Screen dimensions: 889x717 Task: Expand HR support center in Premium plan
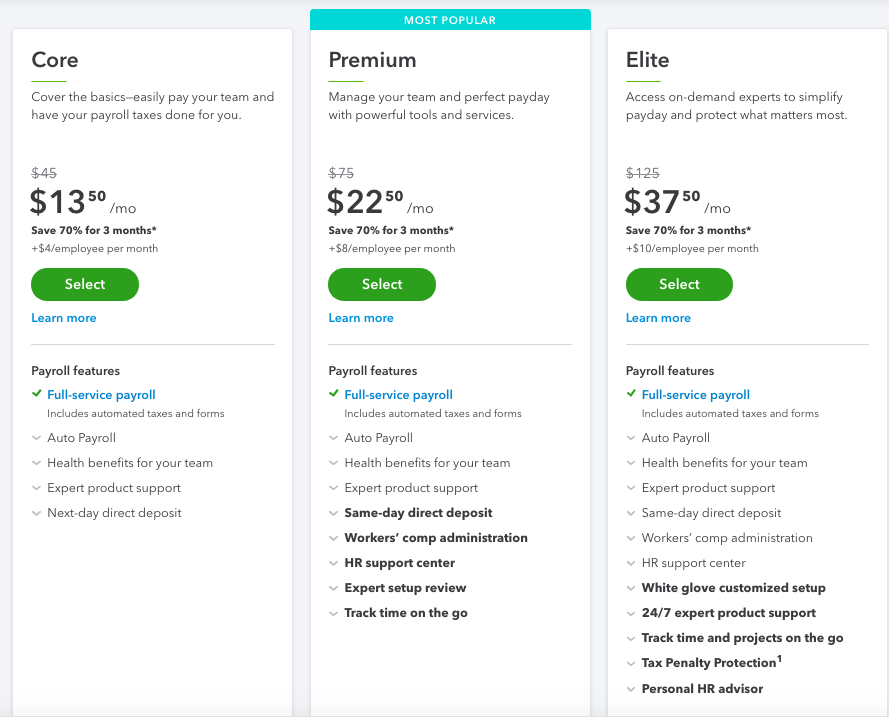[x=392, y=563]
